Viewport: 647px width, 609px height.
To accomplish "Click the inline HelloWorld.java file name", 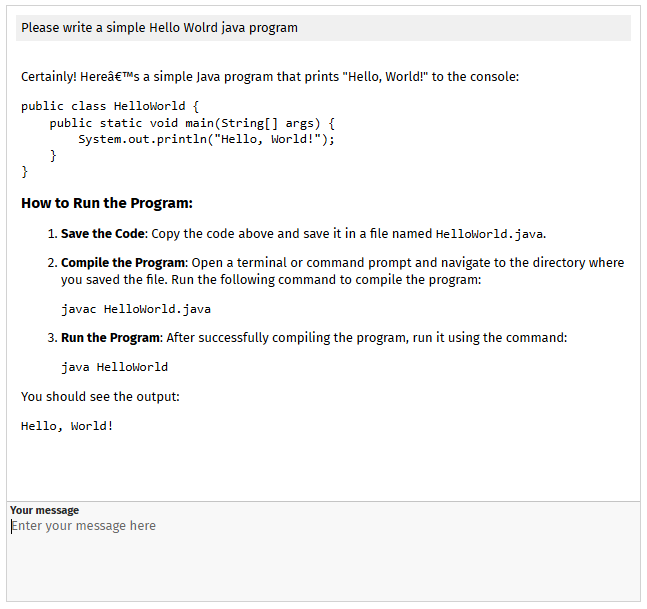I will 490,234.
